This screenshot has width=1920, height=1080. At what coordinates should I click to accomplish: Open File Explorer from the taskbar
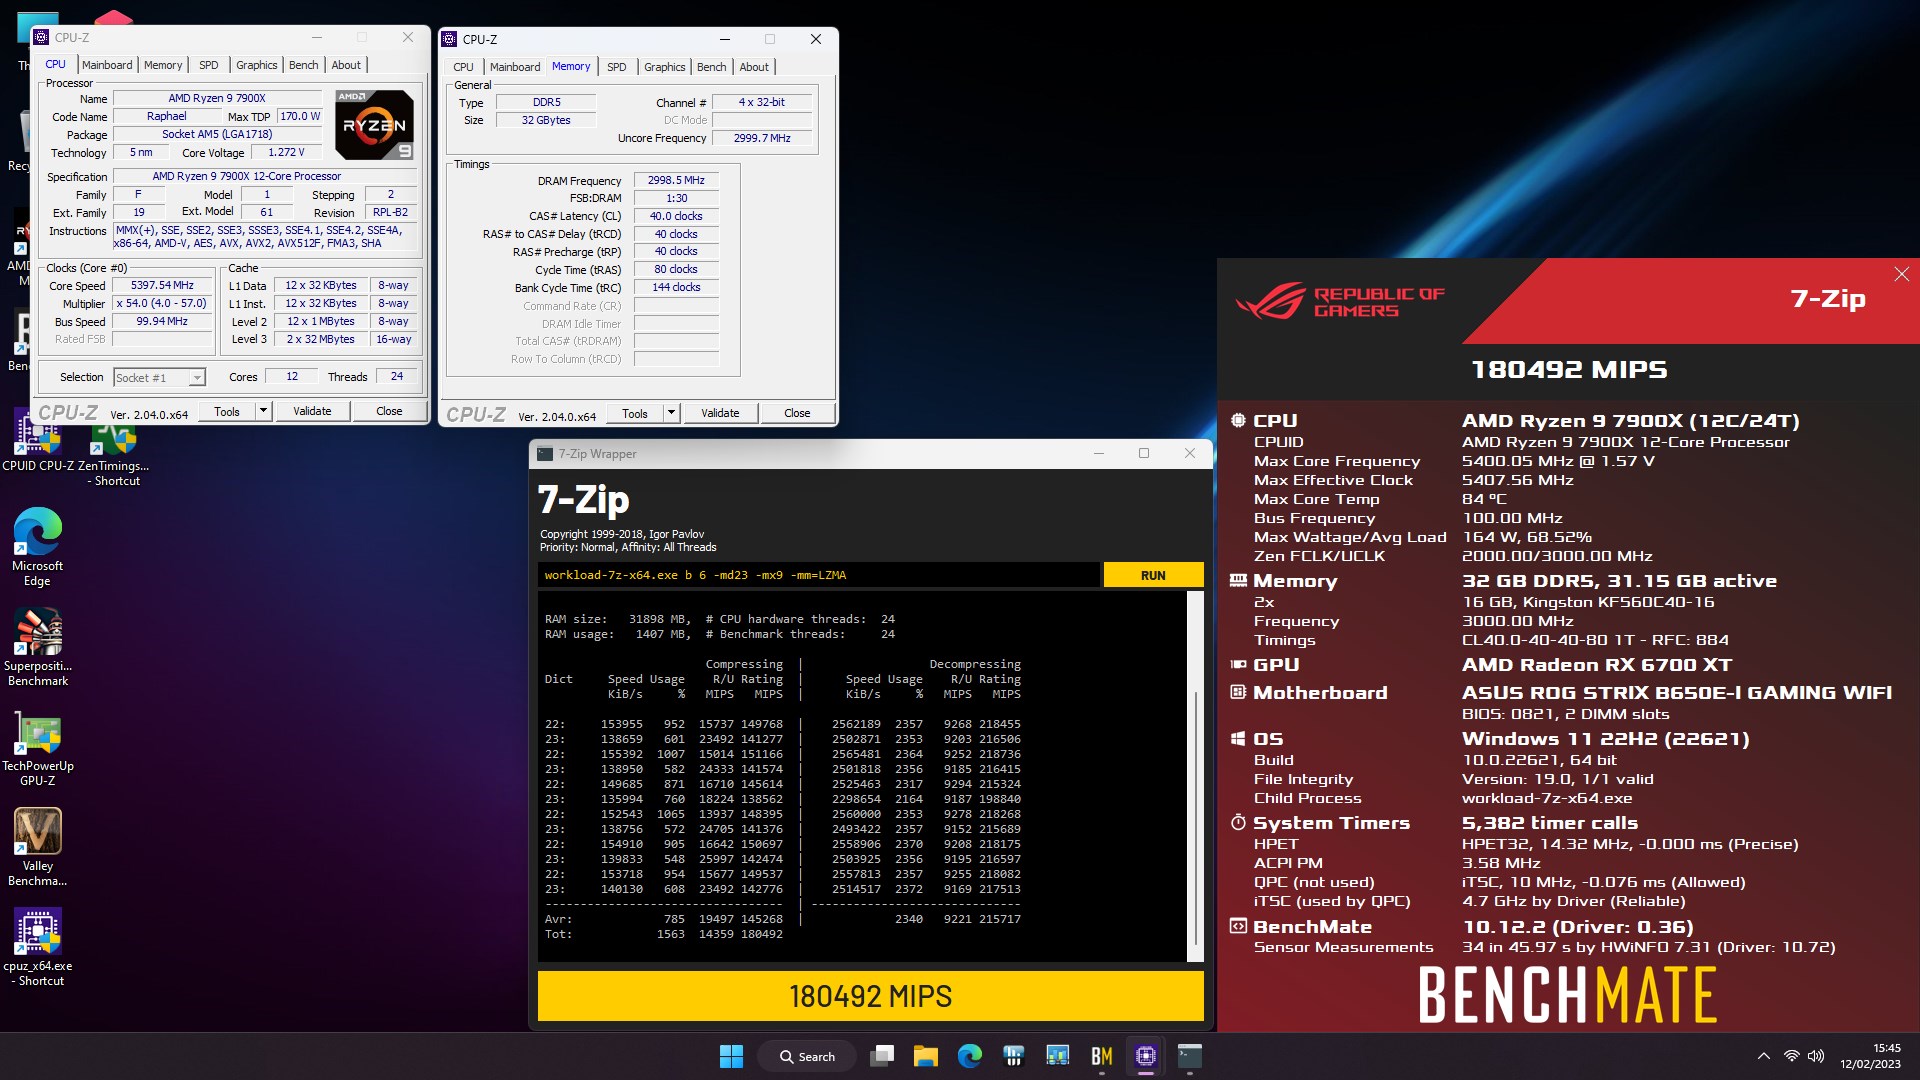point(926,1056)
